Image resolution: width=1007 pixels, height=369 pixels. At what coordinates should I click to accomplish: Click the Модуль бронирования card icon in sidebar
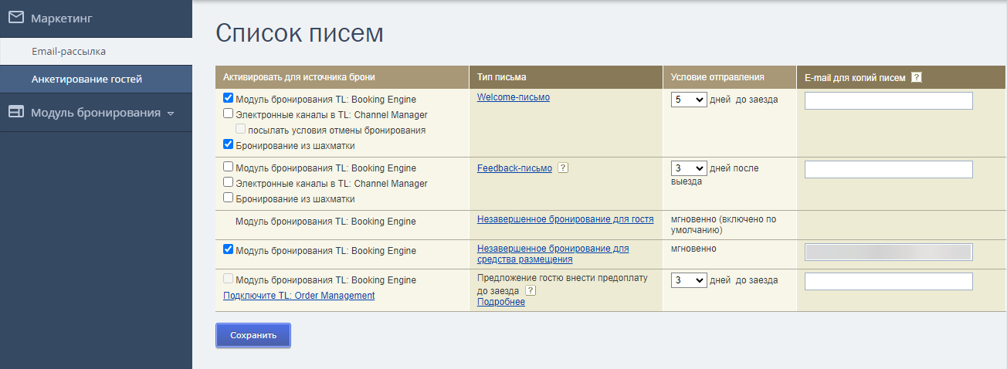click(16, 112)
